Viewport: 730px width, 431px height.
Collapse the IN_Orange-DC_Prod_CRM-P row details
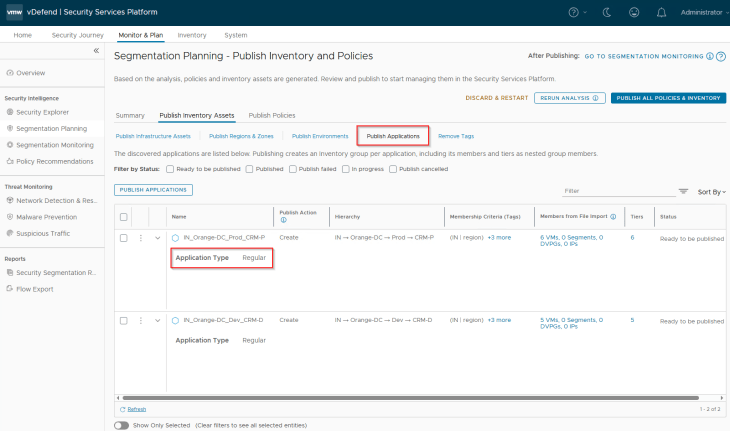(158, 237)
